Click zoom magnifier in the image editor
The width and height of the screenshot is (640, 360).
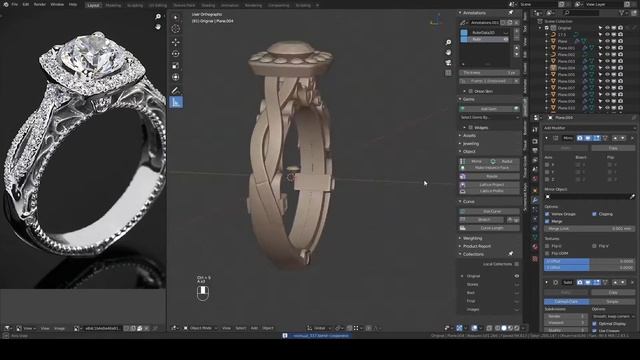point(158,17)
